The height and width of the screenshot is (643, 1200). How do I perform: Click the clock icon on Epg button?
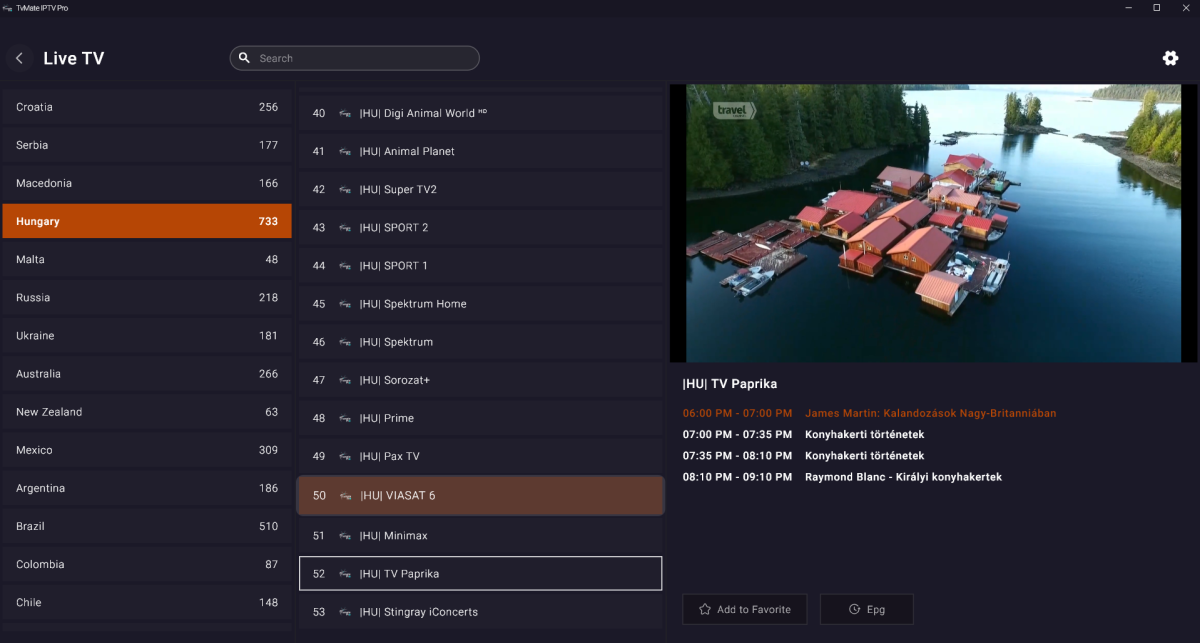tap(854, 609)
